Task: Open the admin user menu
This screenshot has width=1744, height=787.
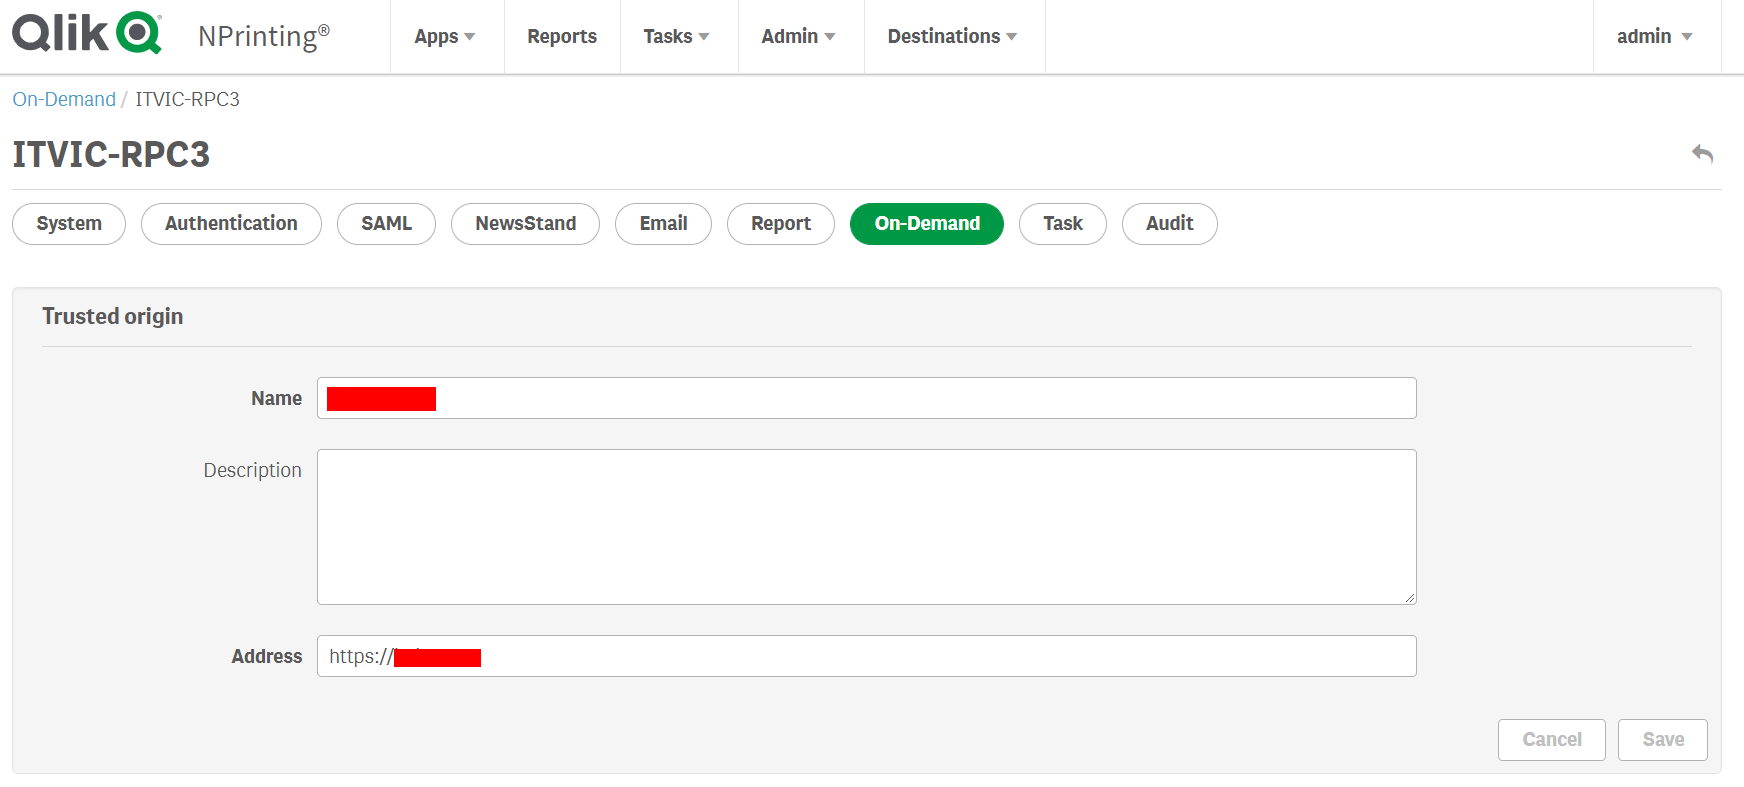Action: [1654, 37]
